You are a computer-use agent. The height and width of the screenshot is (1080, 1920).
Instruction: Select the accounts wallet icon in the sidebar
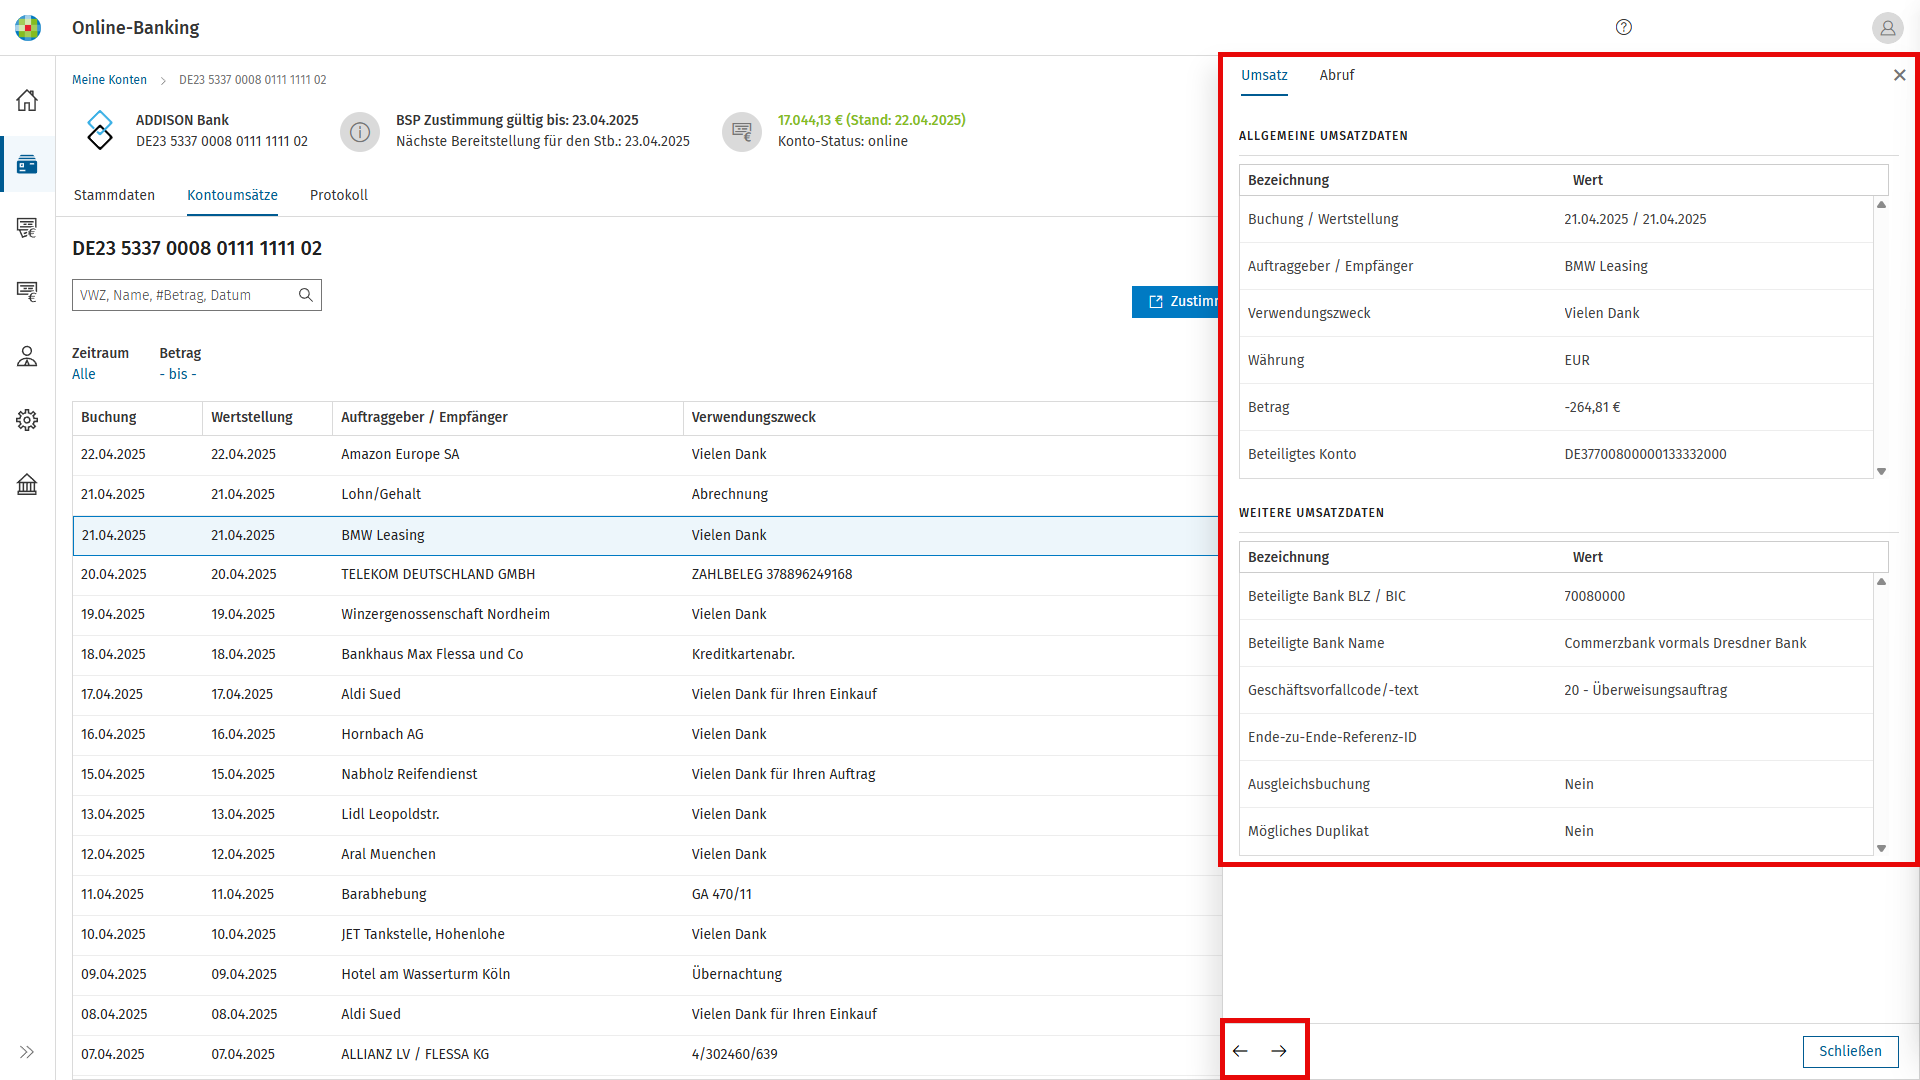[27, 164]
